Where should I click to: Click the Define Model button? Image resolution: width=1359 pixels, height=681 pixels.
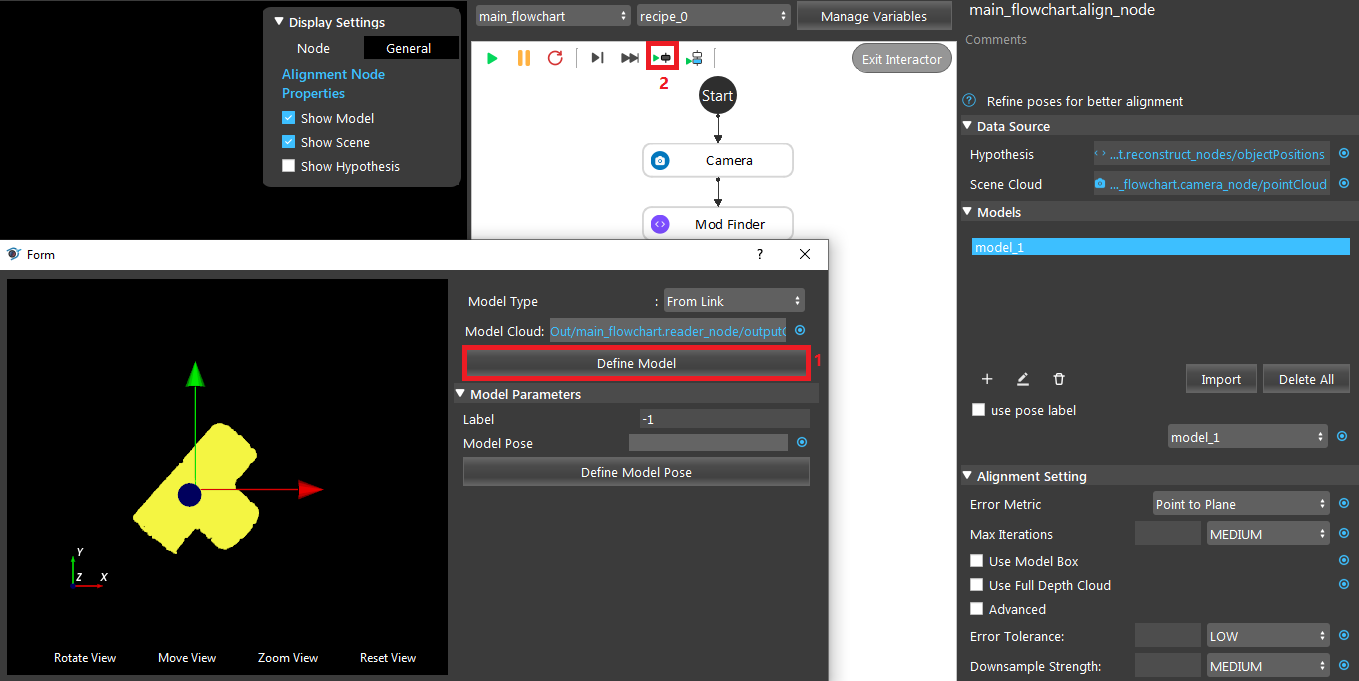(x=636, y=363)
